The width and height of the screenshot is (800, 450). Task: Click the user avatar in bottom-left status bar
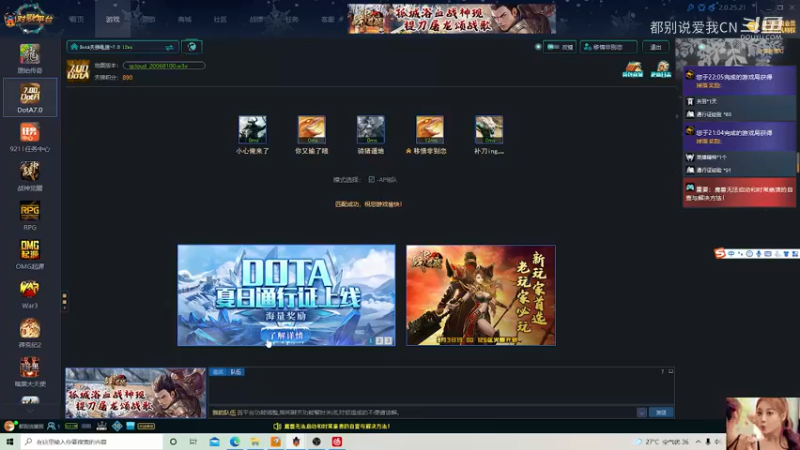click(x=9, y=426)
